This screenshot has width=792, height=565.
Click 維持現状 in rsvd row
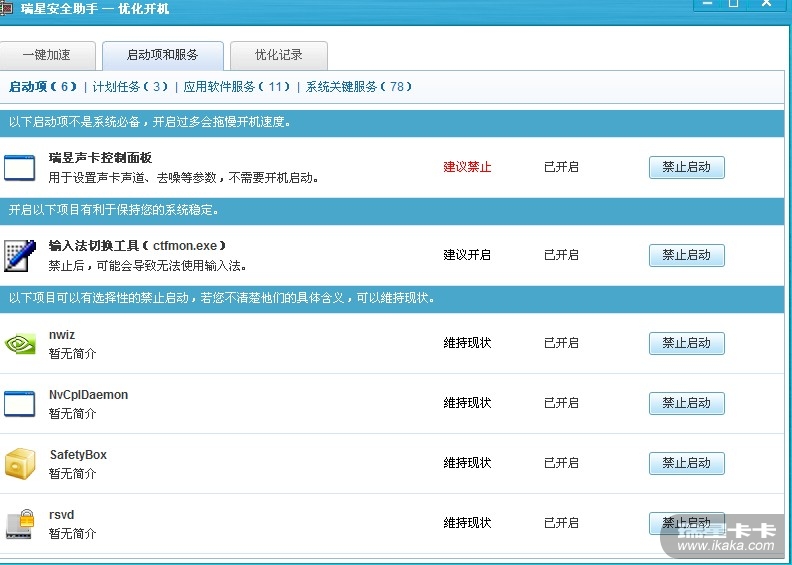467,523
